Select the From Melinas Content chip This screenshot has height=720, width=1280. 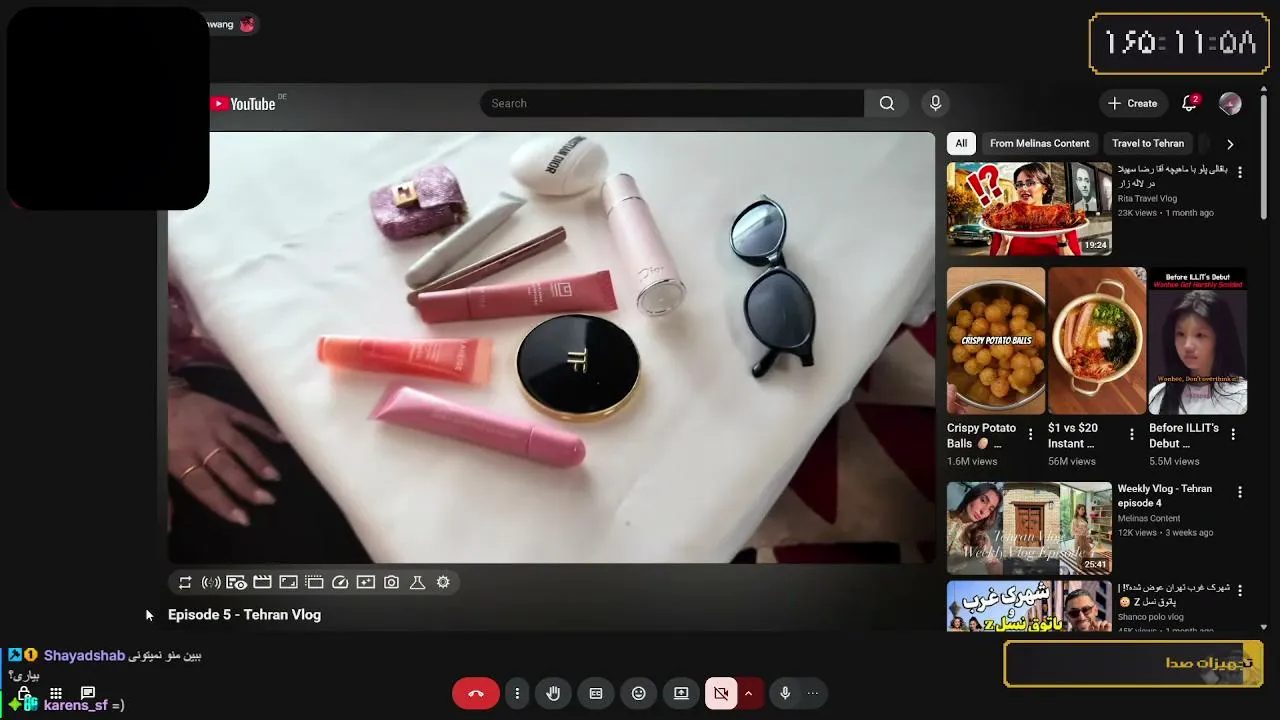(1040, 143)
